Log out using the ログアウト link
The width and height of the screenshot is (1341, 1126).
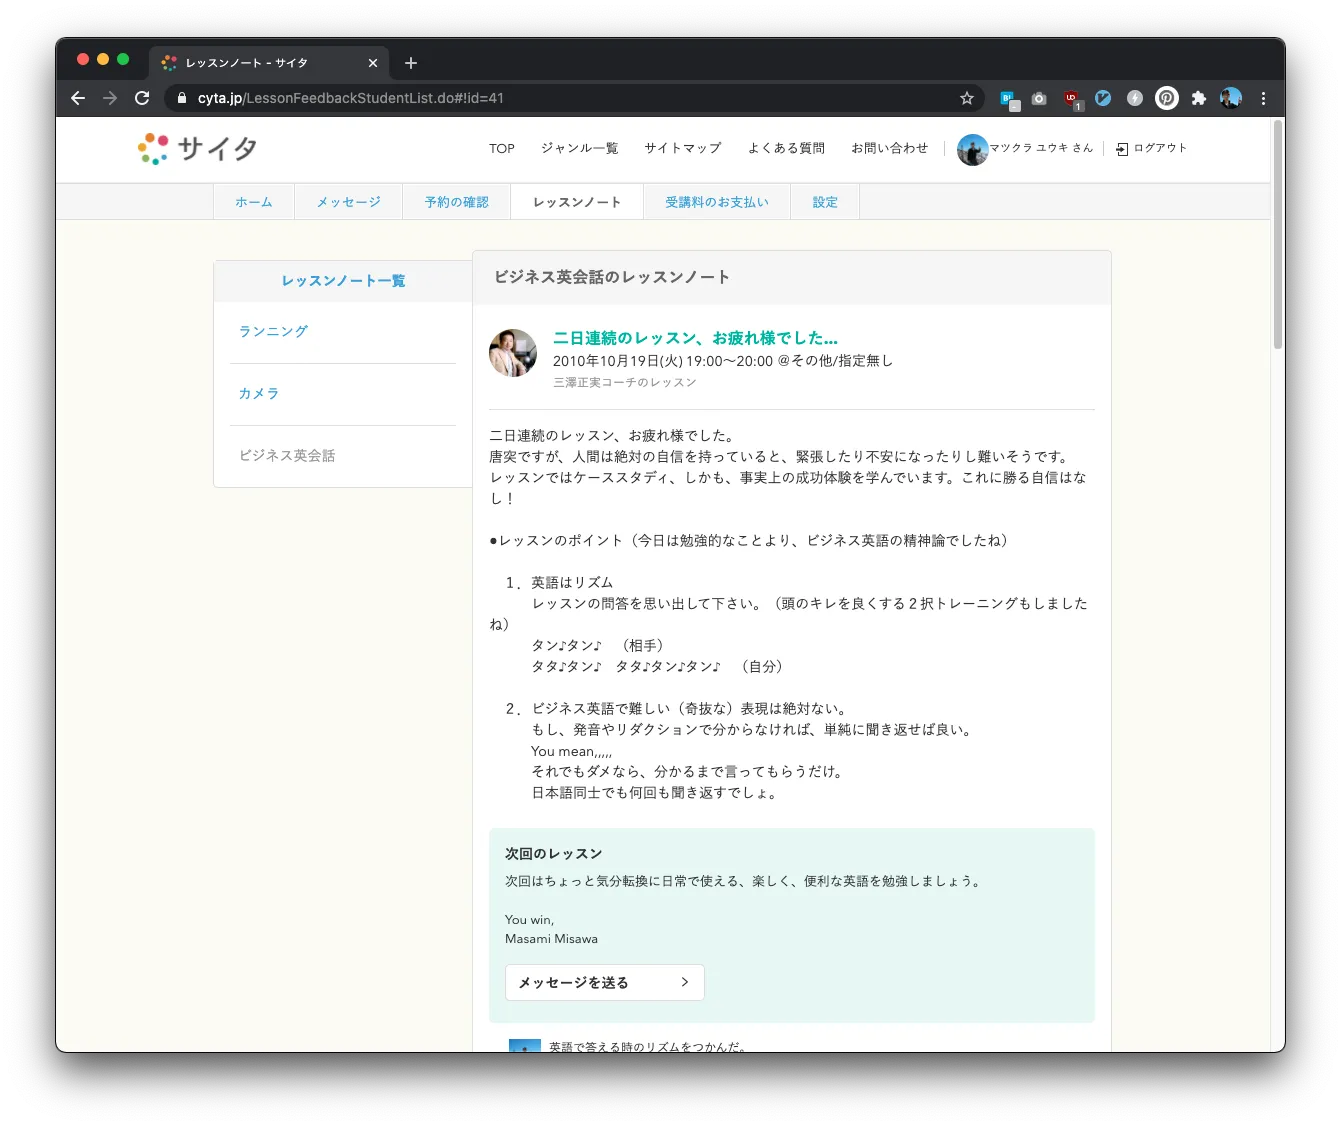click(1152, 148)
